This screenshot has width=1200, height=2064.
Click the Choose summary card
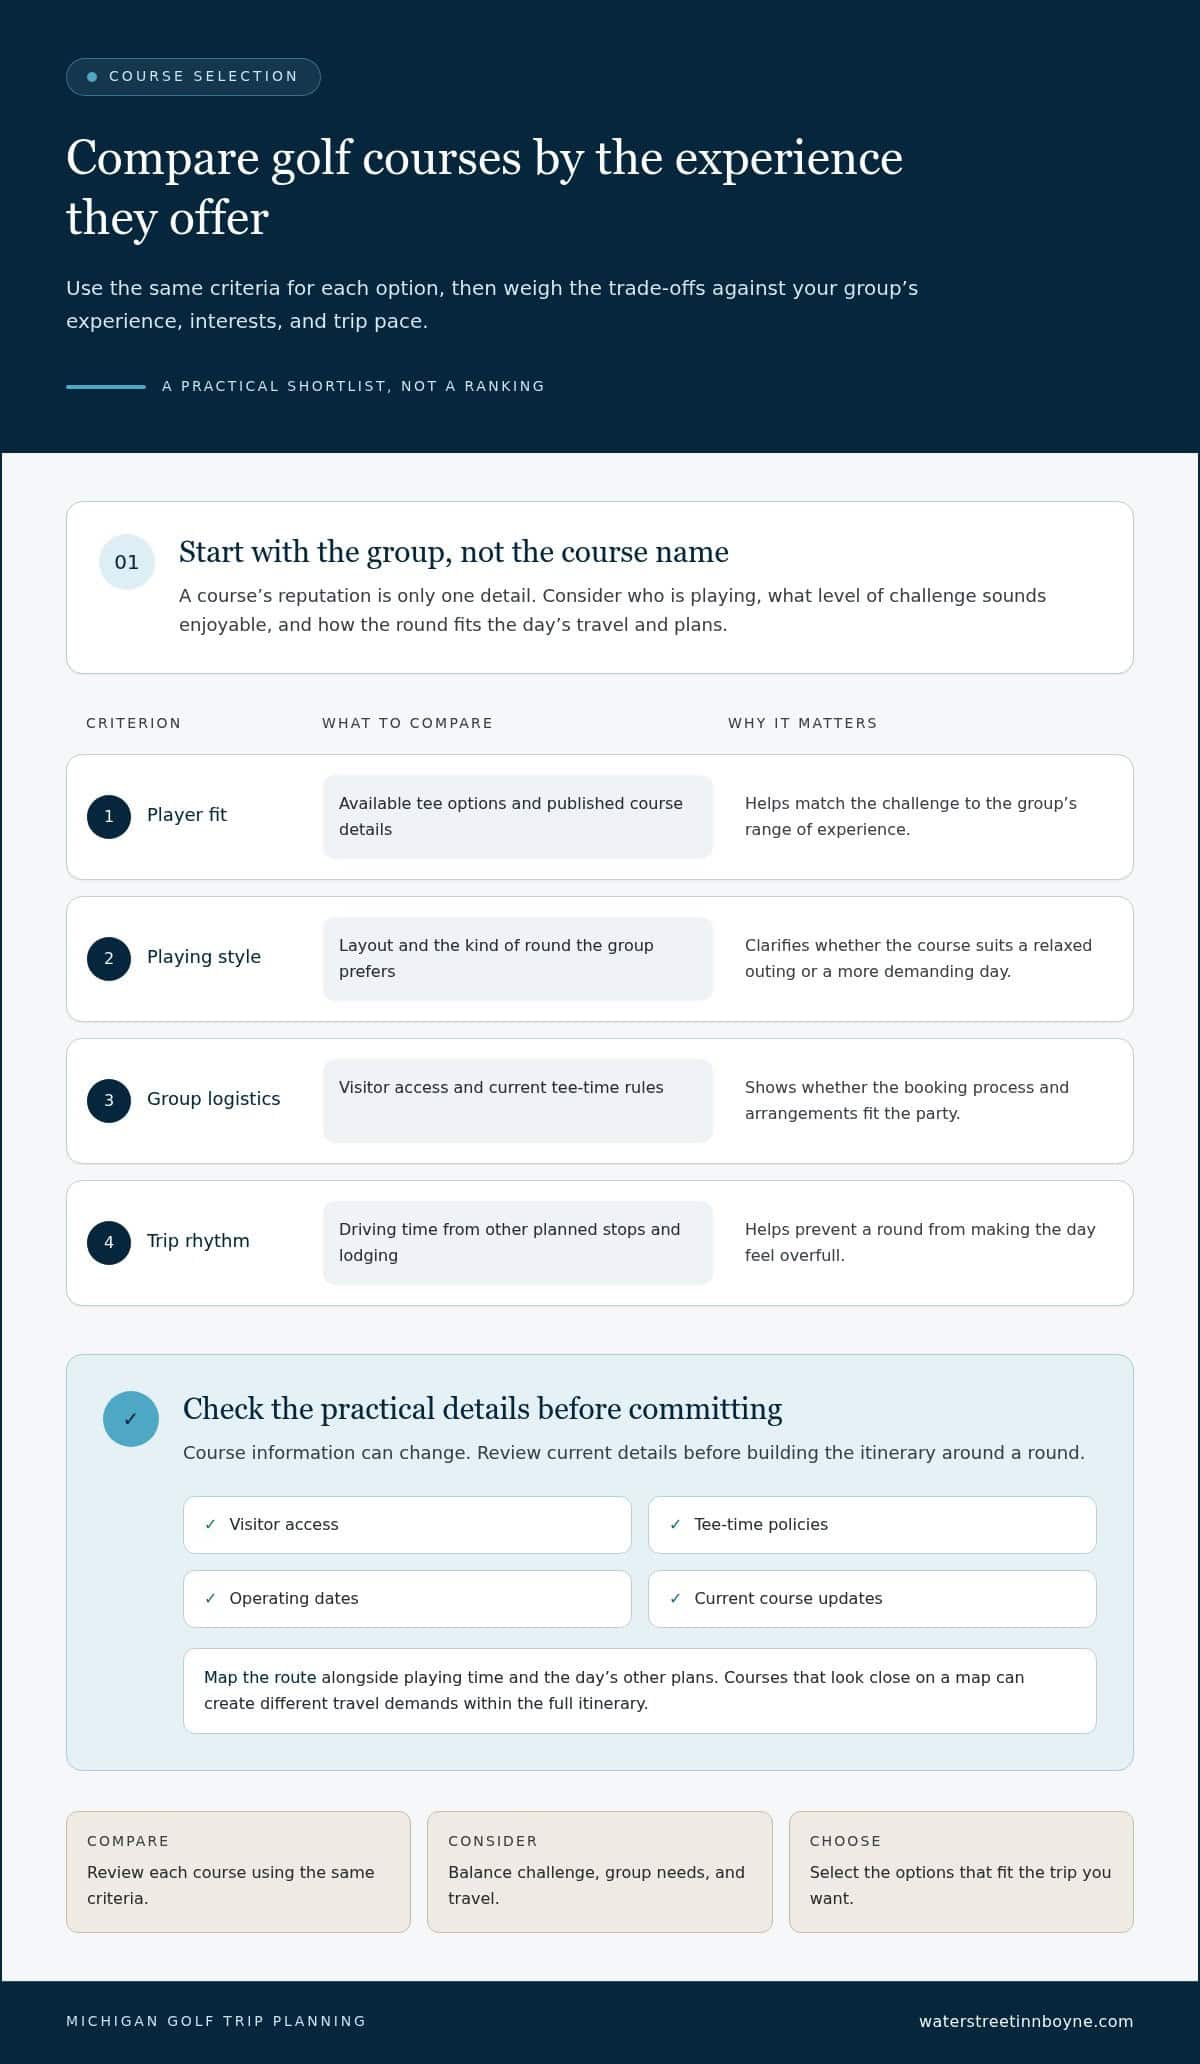(x=961, y=1872)
